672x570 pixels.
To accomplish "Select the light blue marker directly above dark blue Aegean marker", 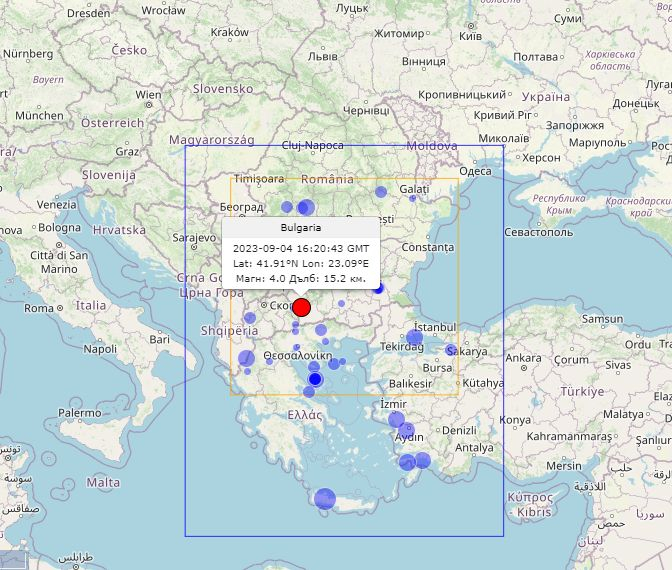I will (314, 367).
